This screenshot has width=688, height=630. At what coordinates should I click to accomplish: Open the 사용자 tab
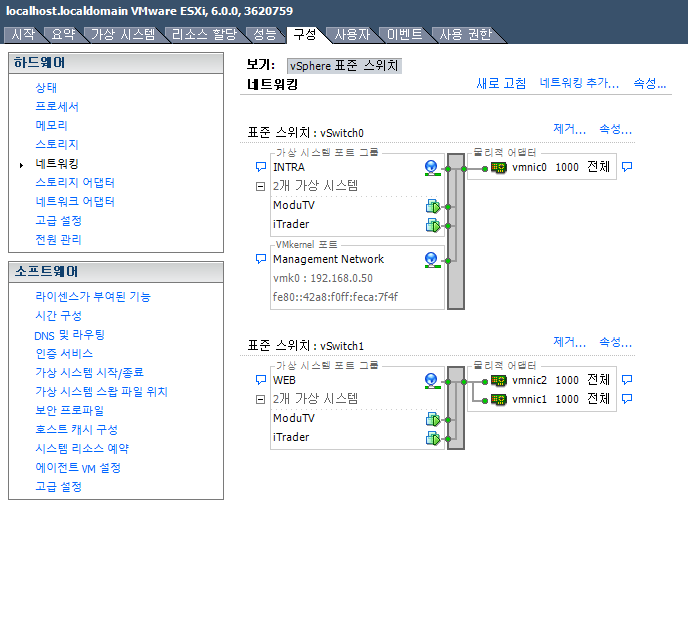point(352,35)
